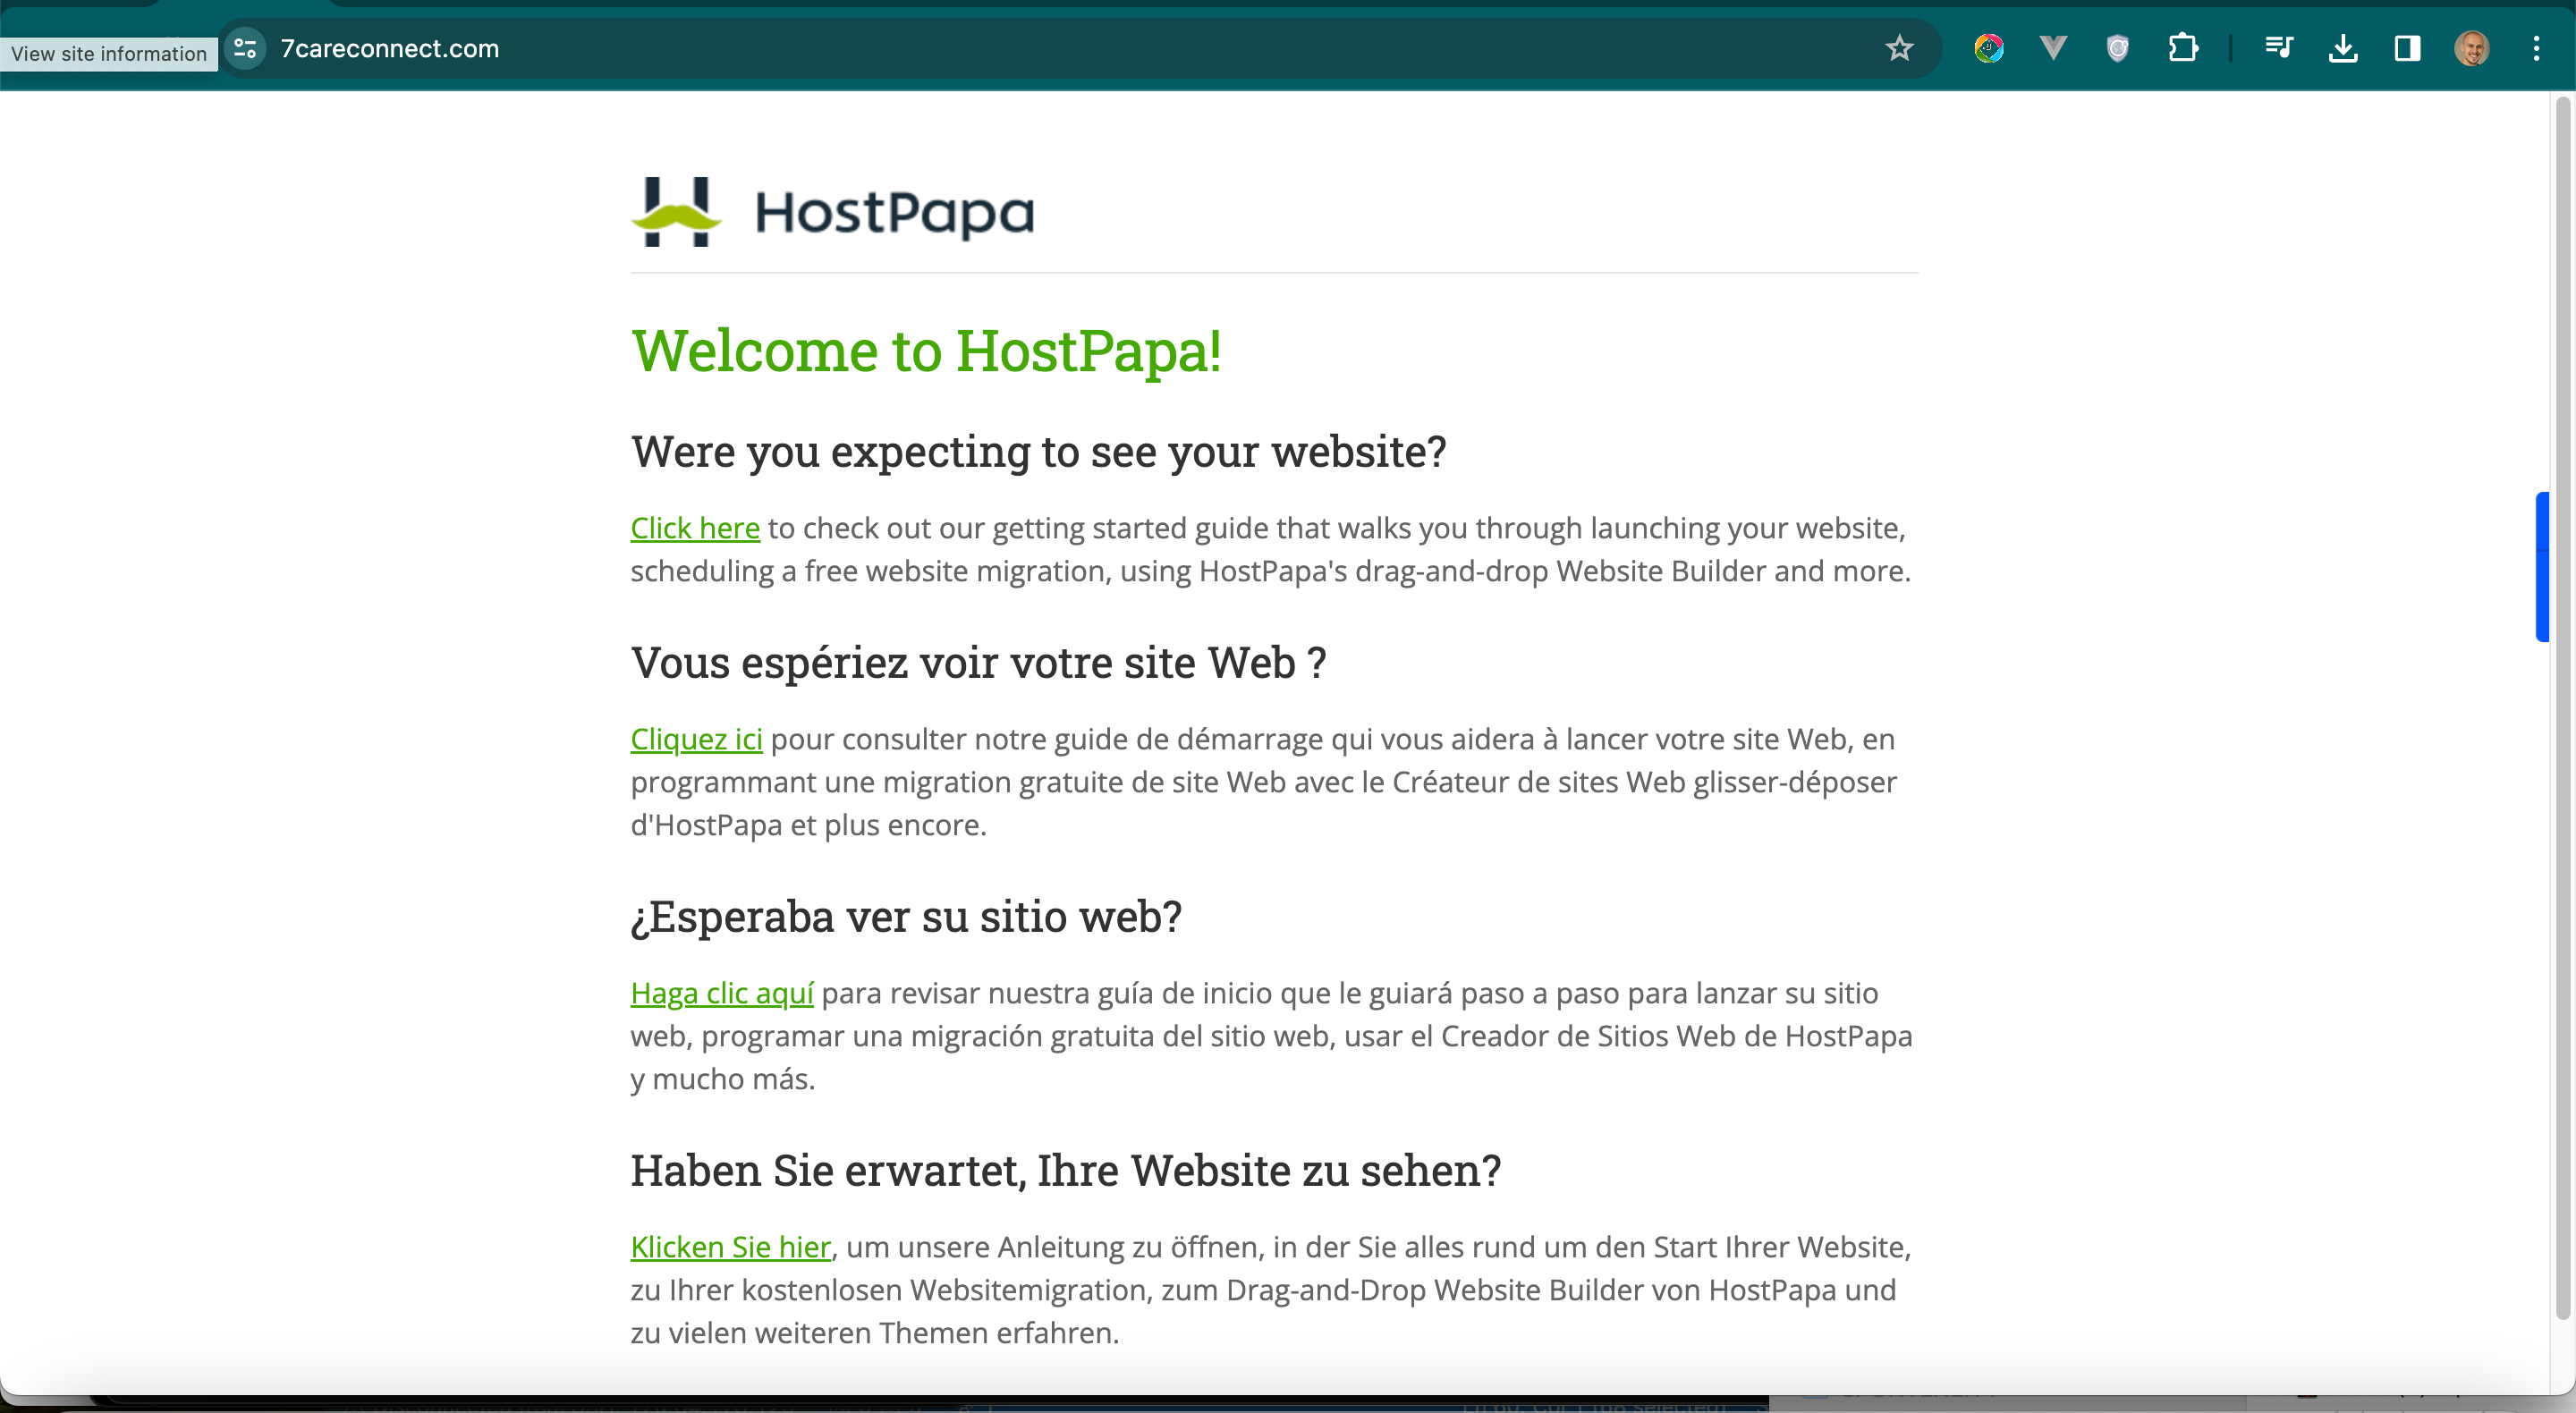Click the 'Welcome to HostPapa!' heading
Screen dimensions: 2576x1413
[926, 351]
